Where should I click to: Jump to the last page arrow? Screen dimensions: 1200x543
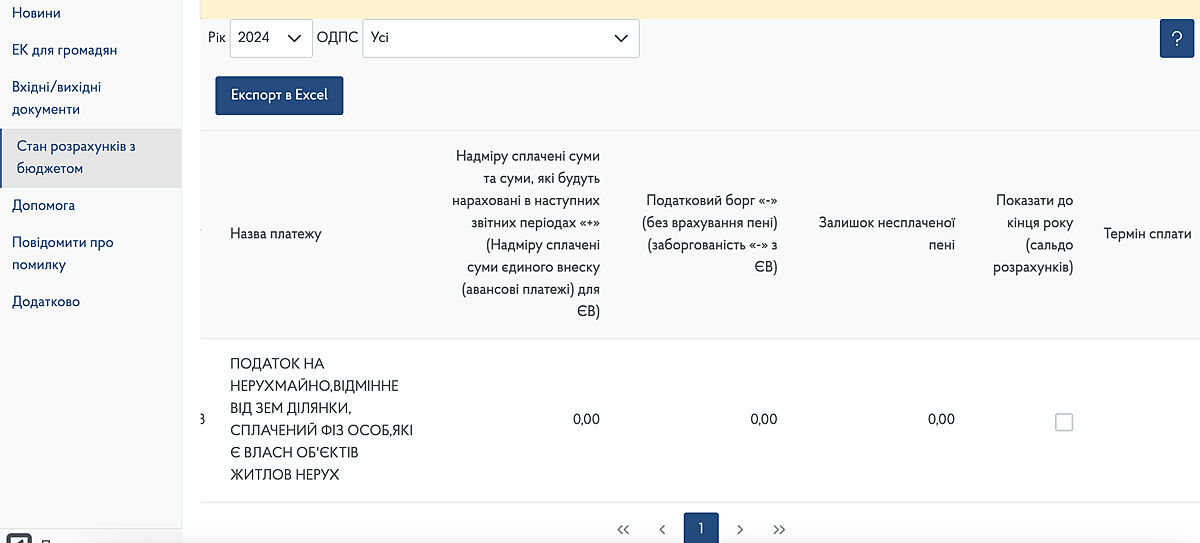pos(779,529)
